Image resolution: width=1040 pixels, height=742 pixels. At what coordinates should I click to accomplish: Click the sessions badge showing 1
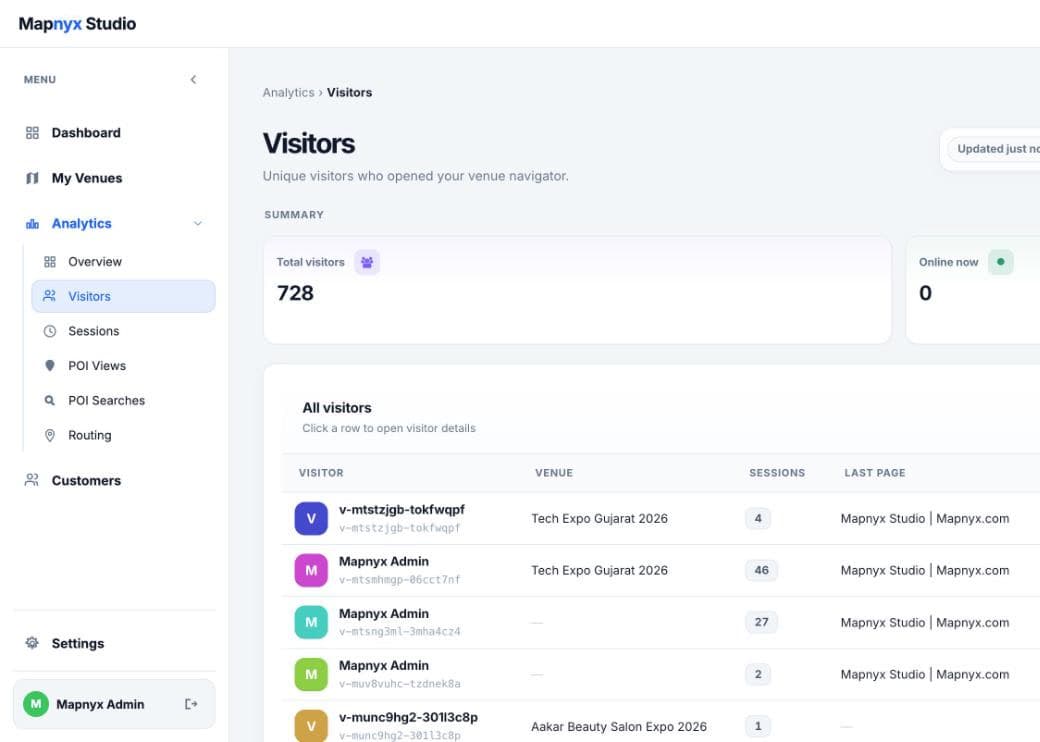point(758,726)
